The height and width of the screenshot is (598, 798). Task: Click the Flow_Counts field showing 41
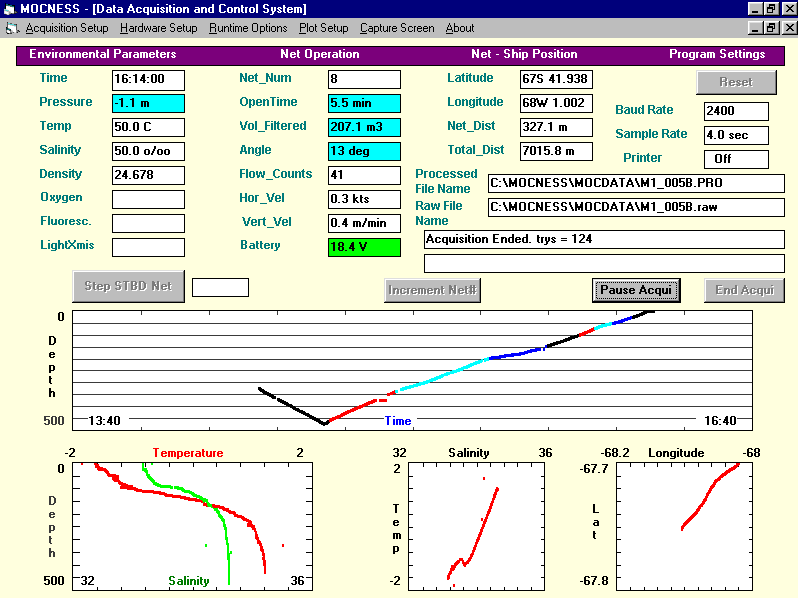tap(364, 175)
